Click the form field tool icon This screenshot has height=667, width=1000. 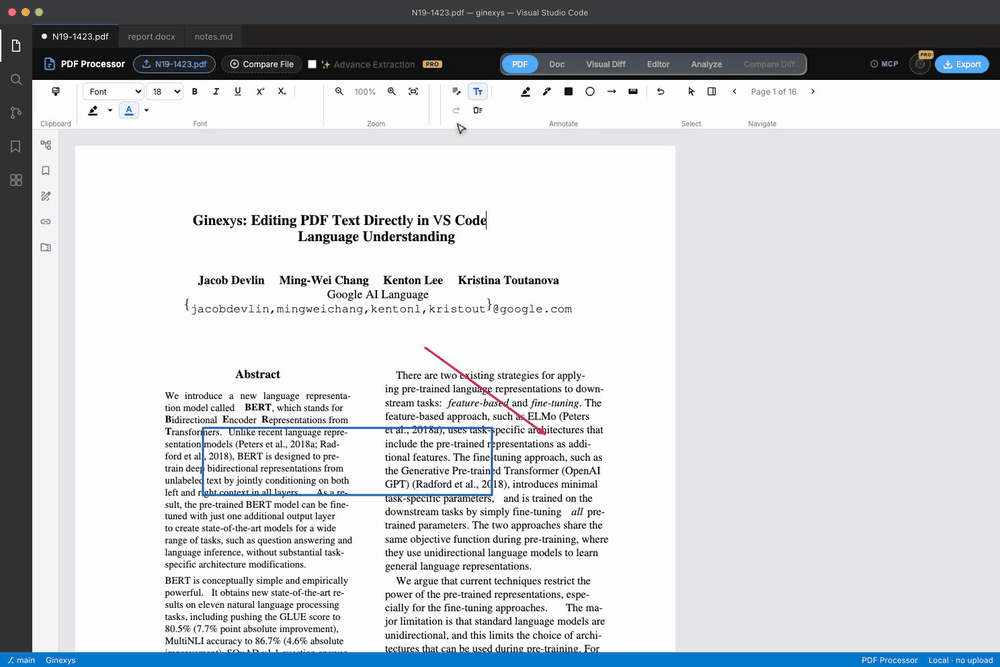(478, 110)
